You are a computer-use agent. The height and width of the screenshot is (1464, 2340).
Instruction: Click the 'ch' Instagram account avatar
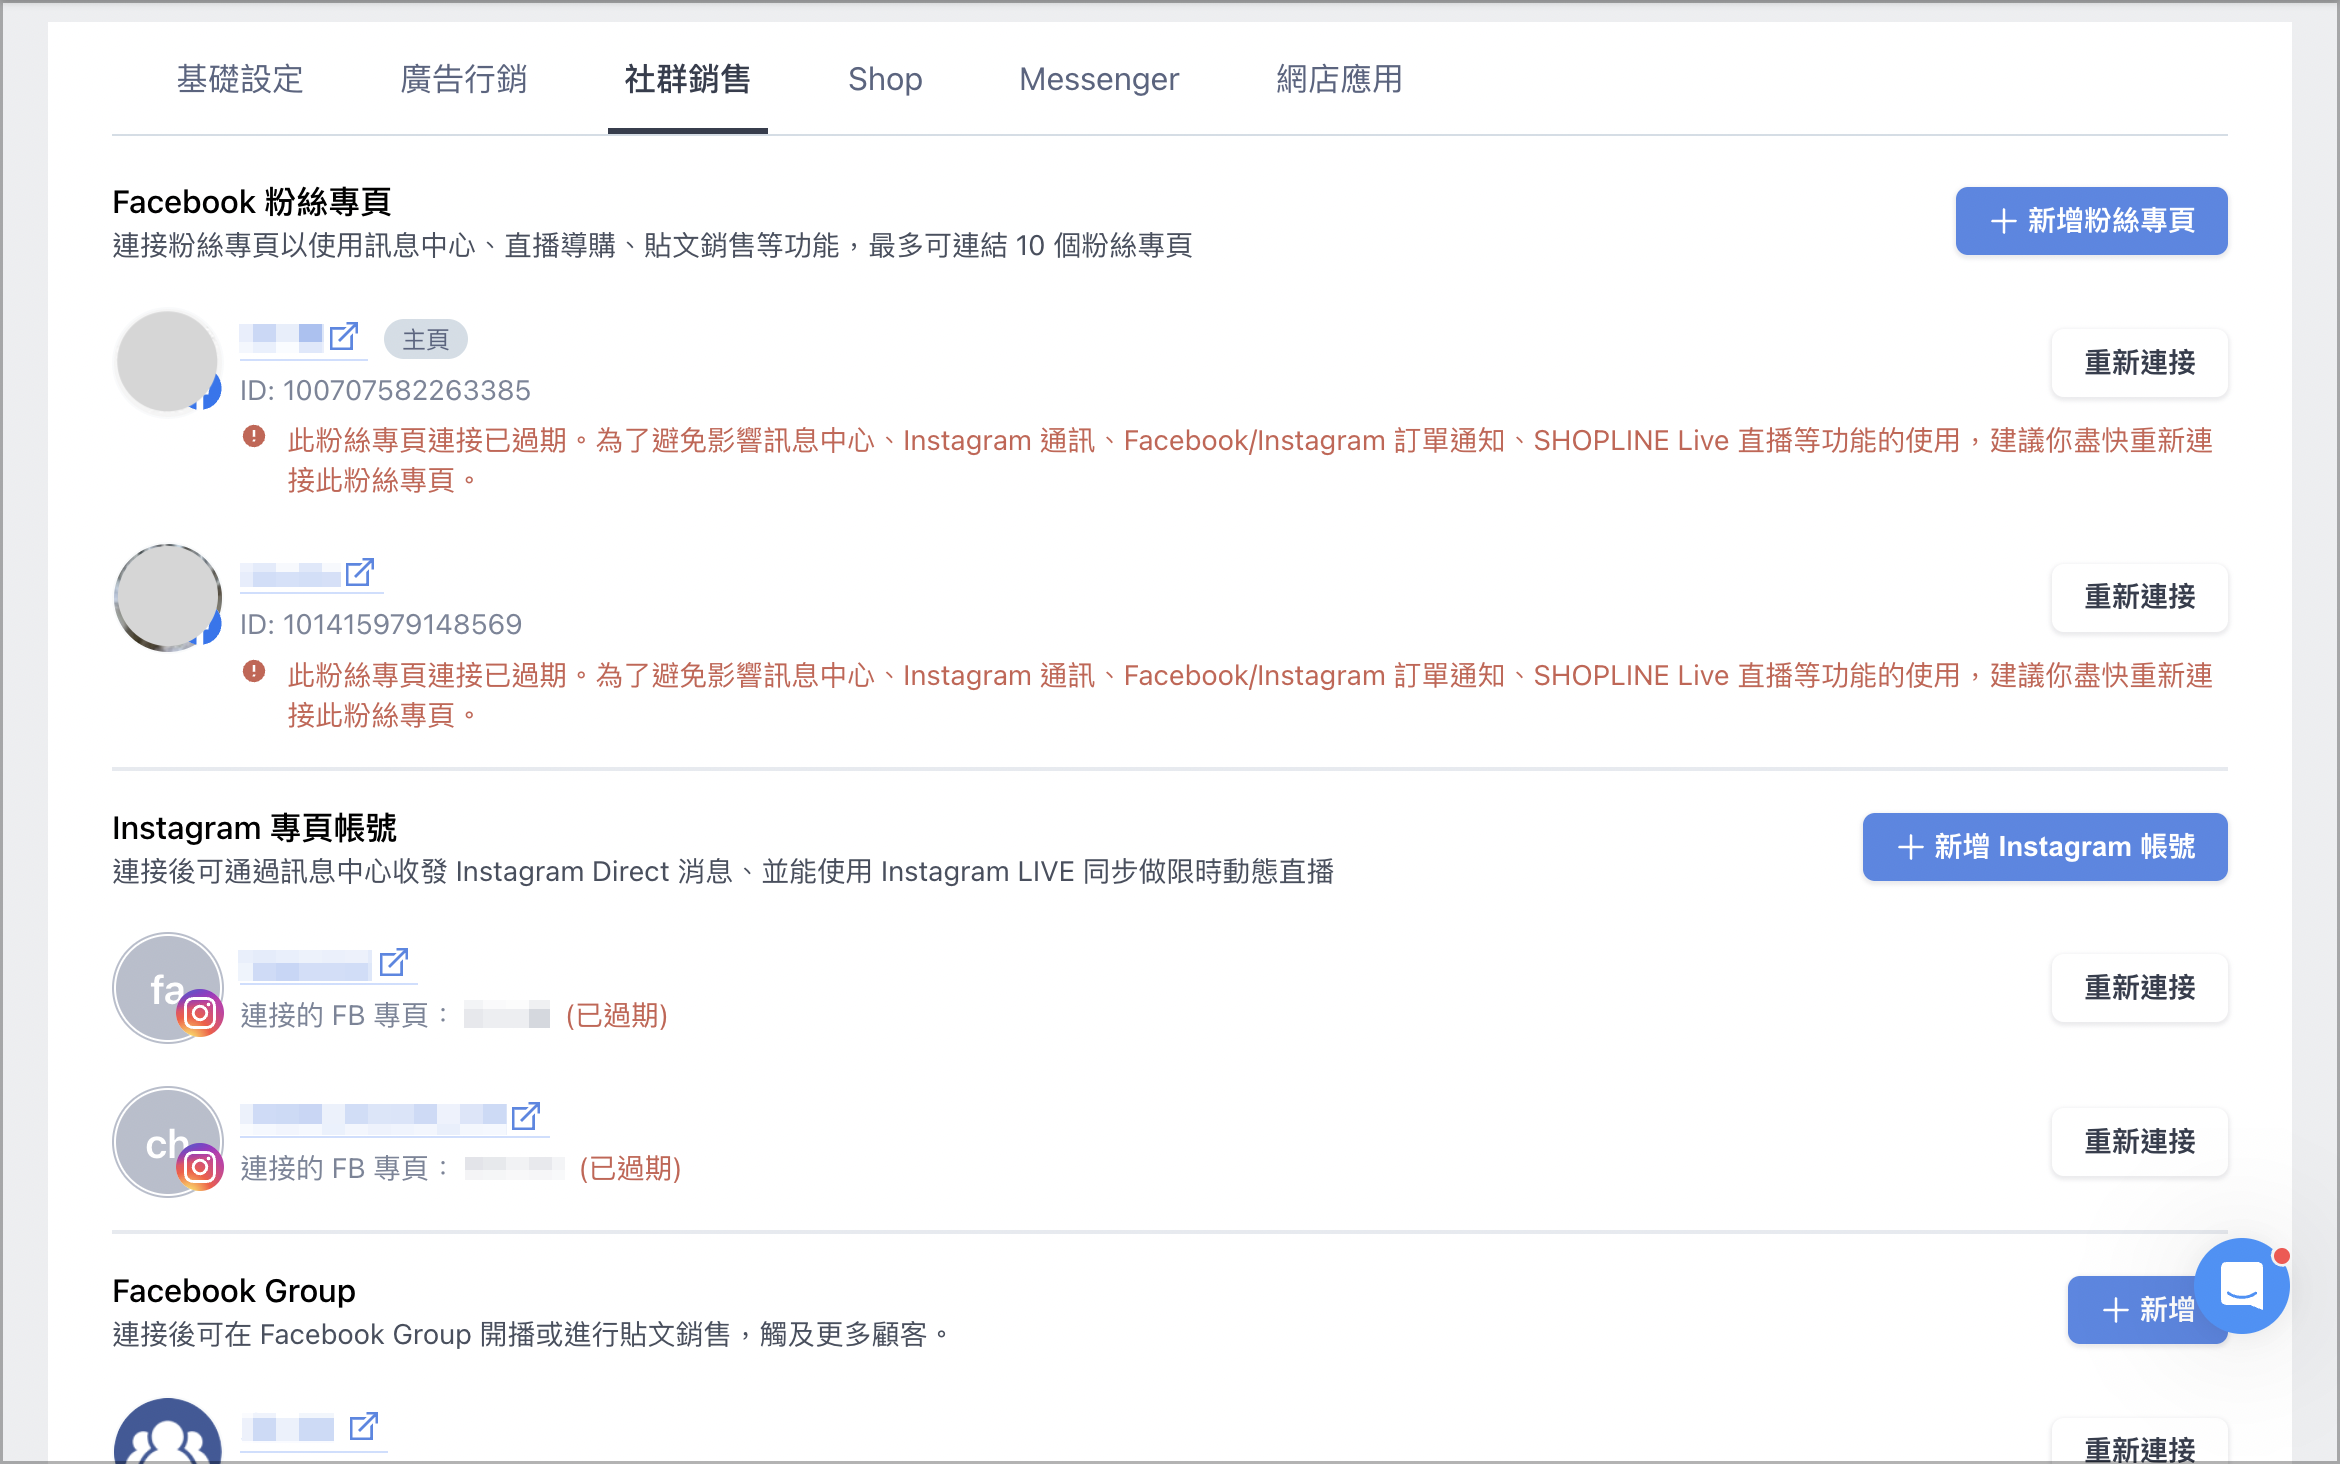[168, 1142]
